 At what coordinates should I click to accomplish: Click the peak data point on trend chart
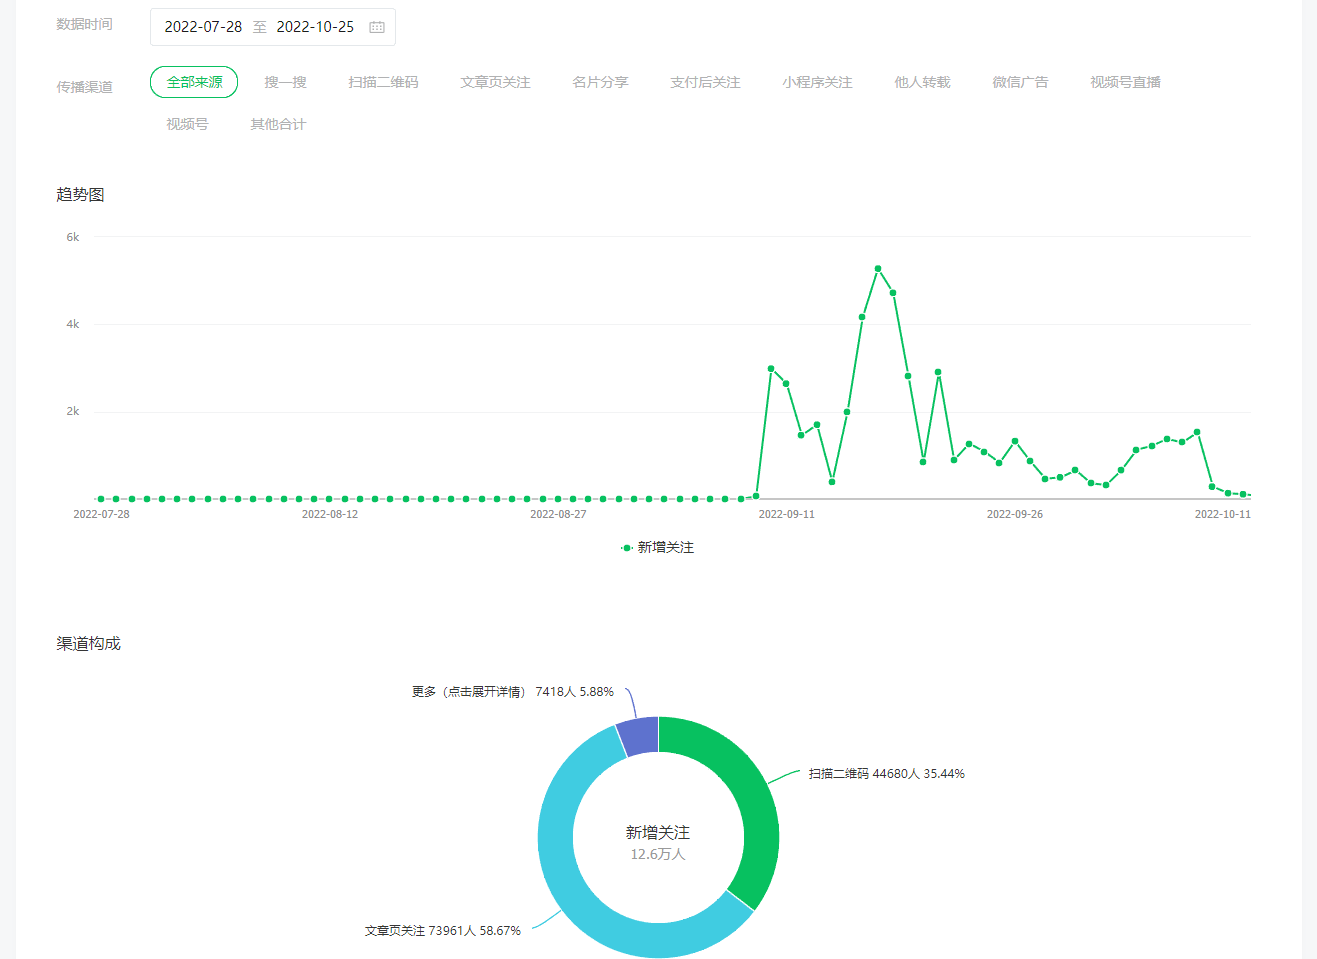tap(878, 268)
